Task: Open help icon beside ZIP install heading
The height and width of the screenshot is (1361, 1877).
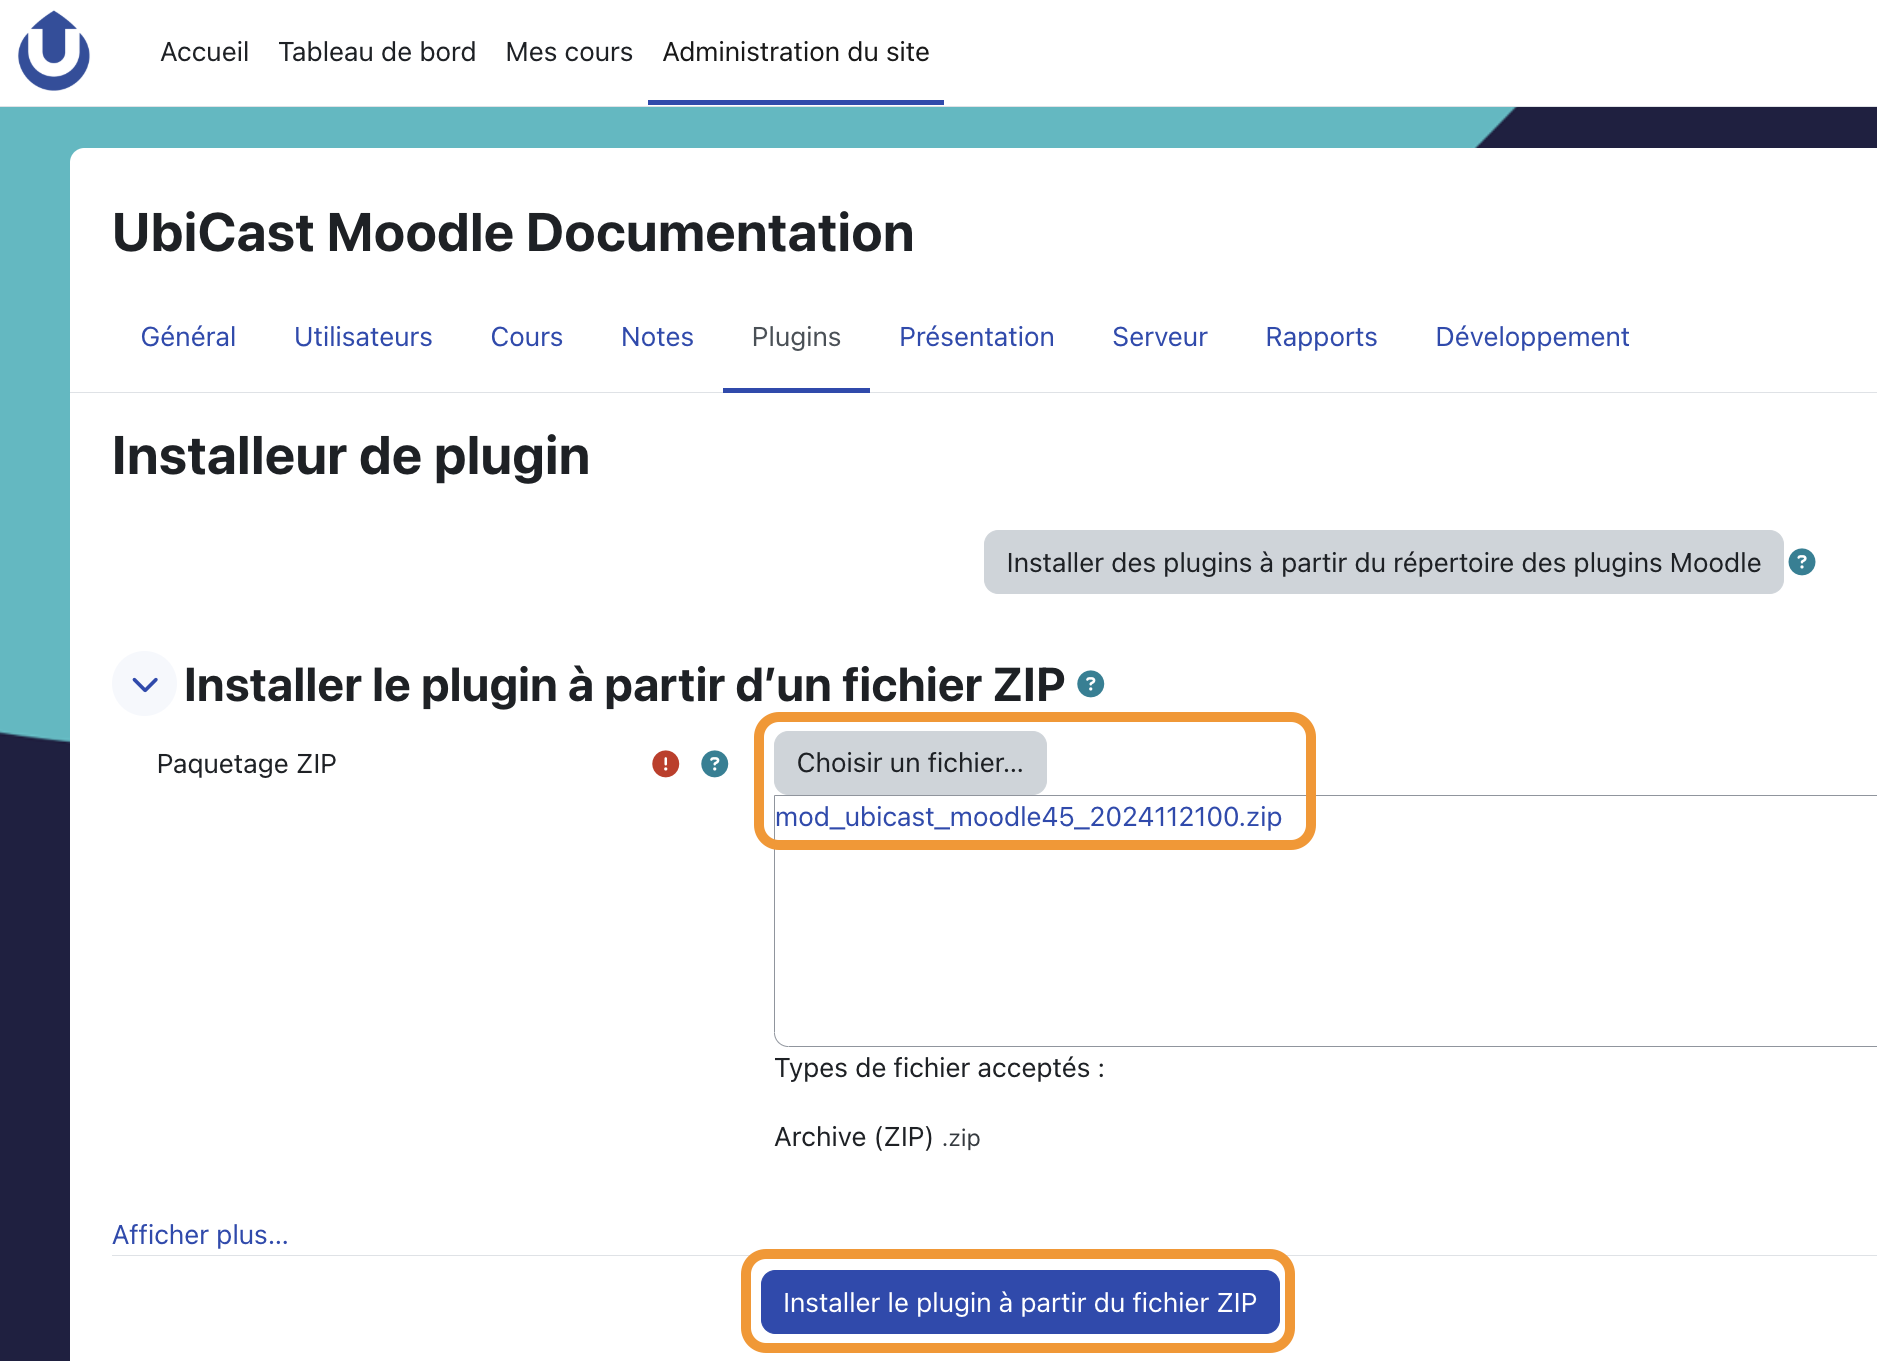Action: [1090, 684]
